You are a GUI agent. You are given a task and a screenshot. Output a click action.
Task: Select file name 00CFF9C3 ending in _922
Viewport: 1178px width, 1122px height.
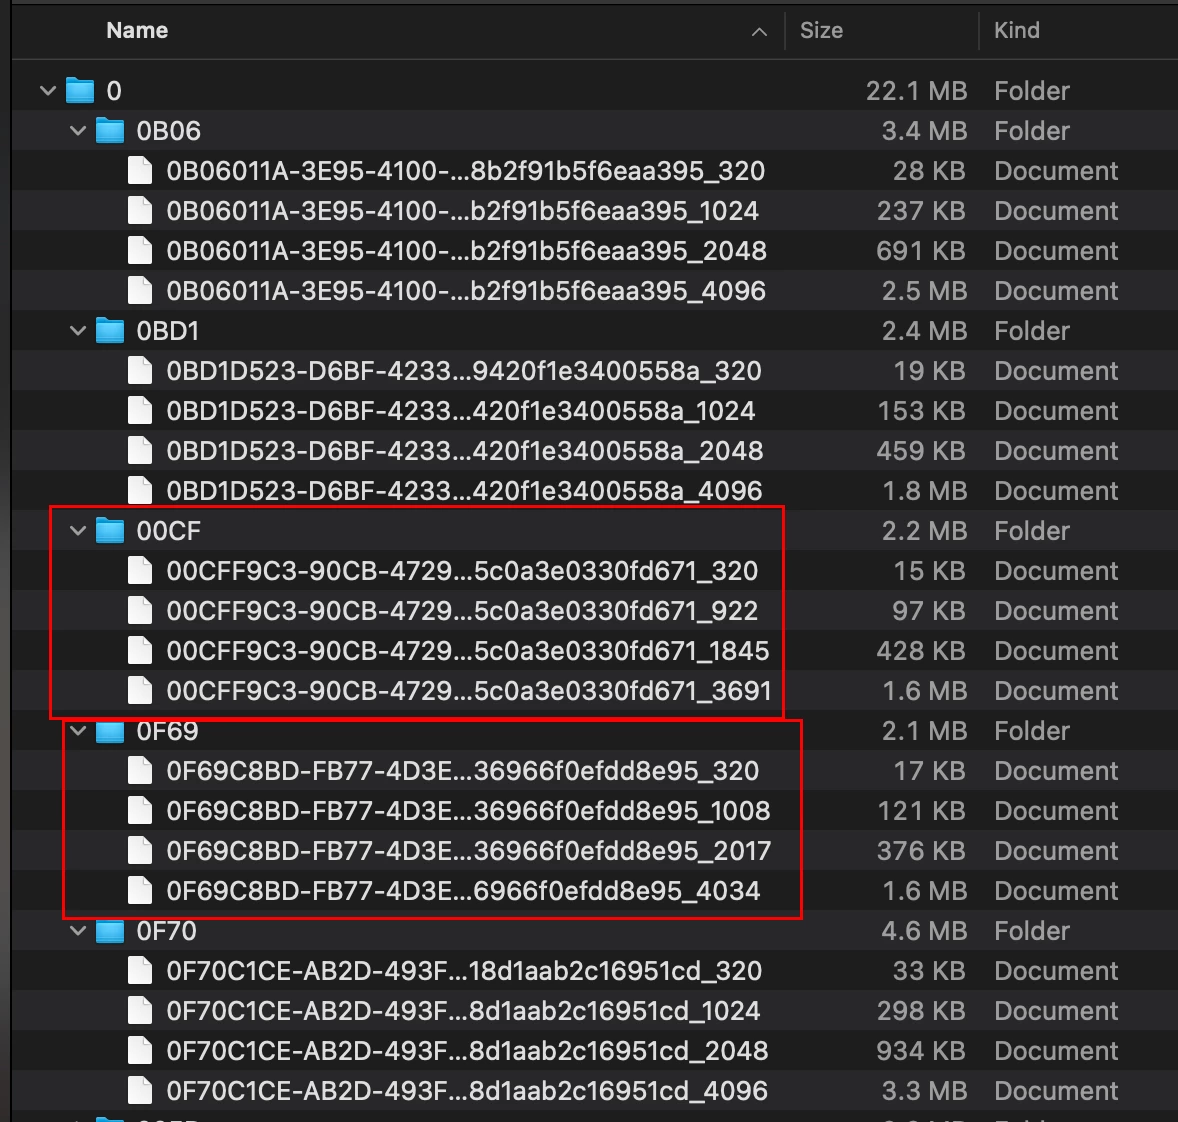click(462, 610)
